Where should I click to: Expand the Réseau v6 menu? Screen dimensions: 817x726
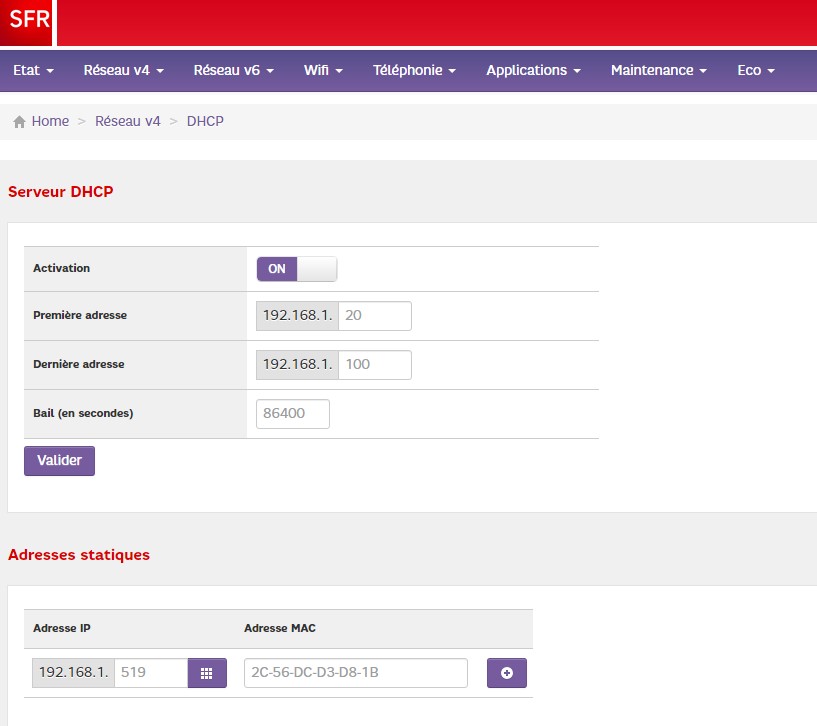233,70
